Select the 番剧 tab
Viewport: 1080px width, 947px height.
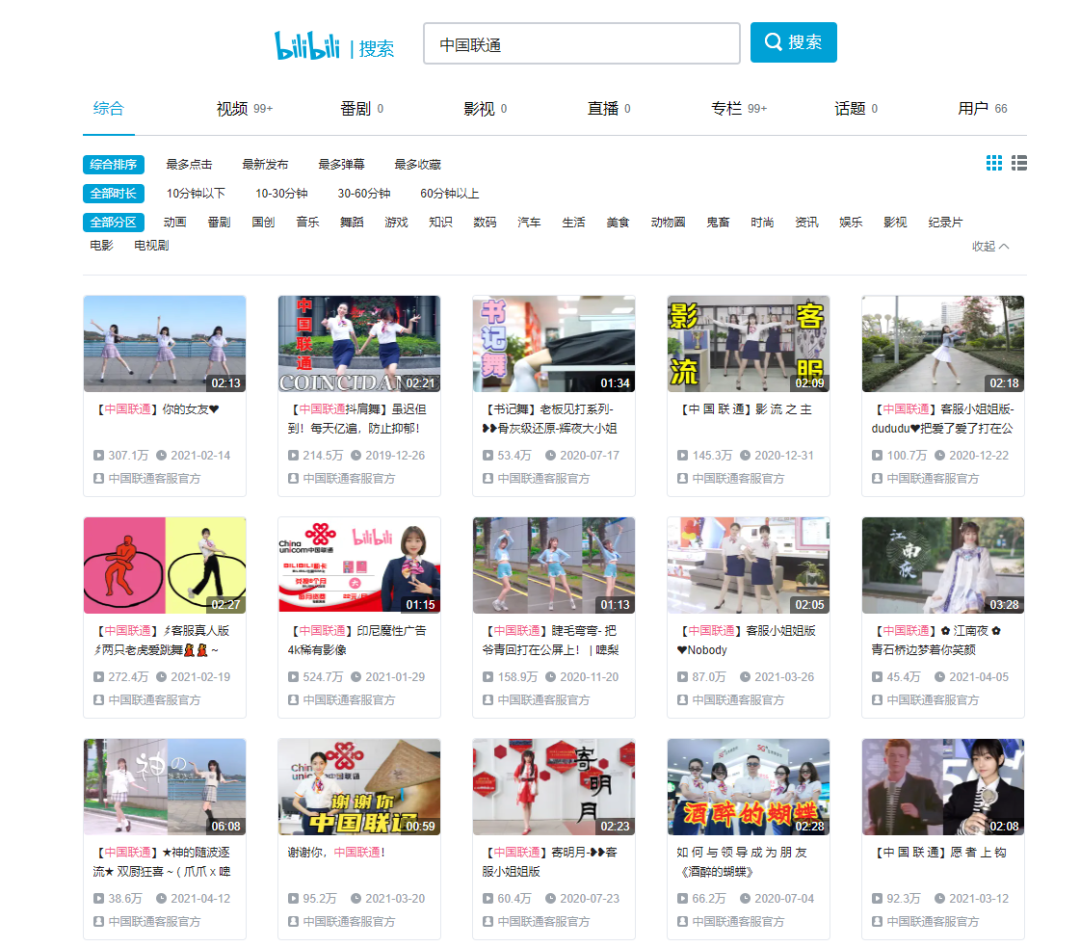362,109
